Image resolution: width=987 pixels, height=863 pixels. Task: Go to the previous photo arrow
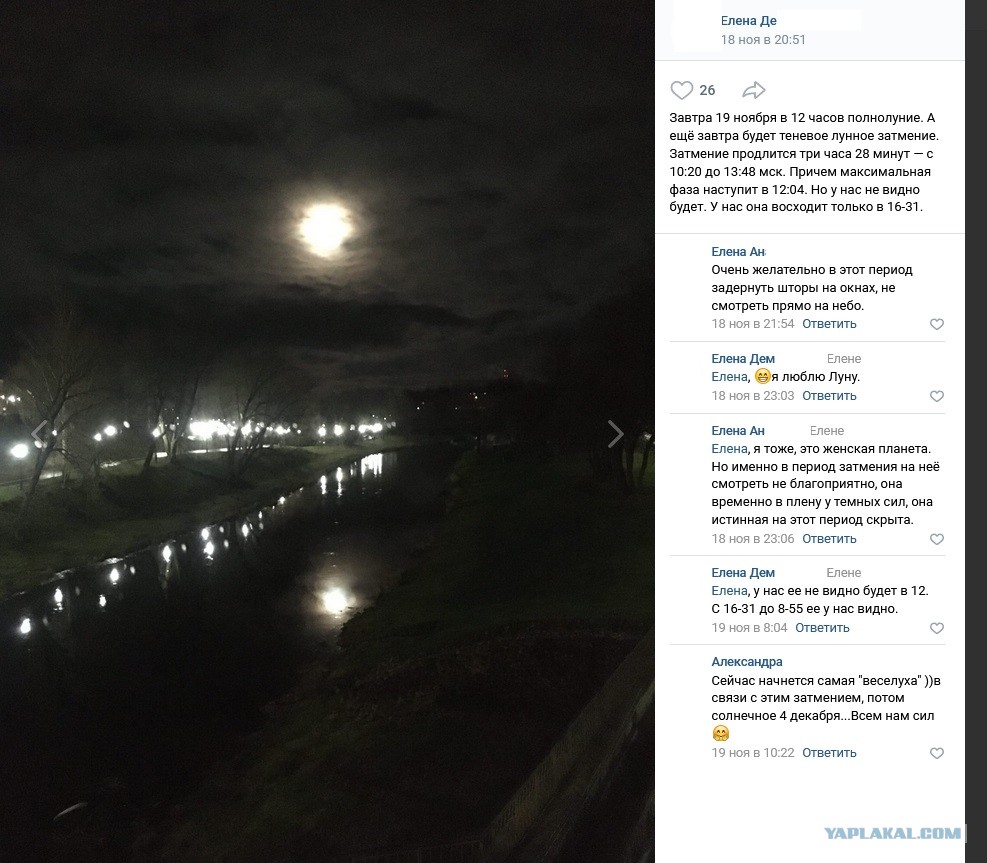39,434
